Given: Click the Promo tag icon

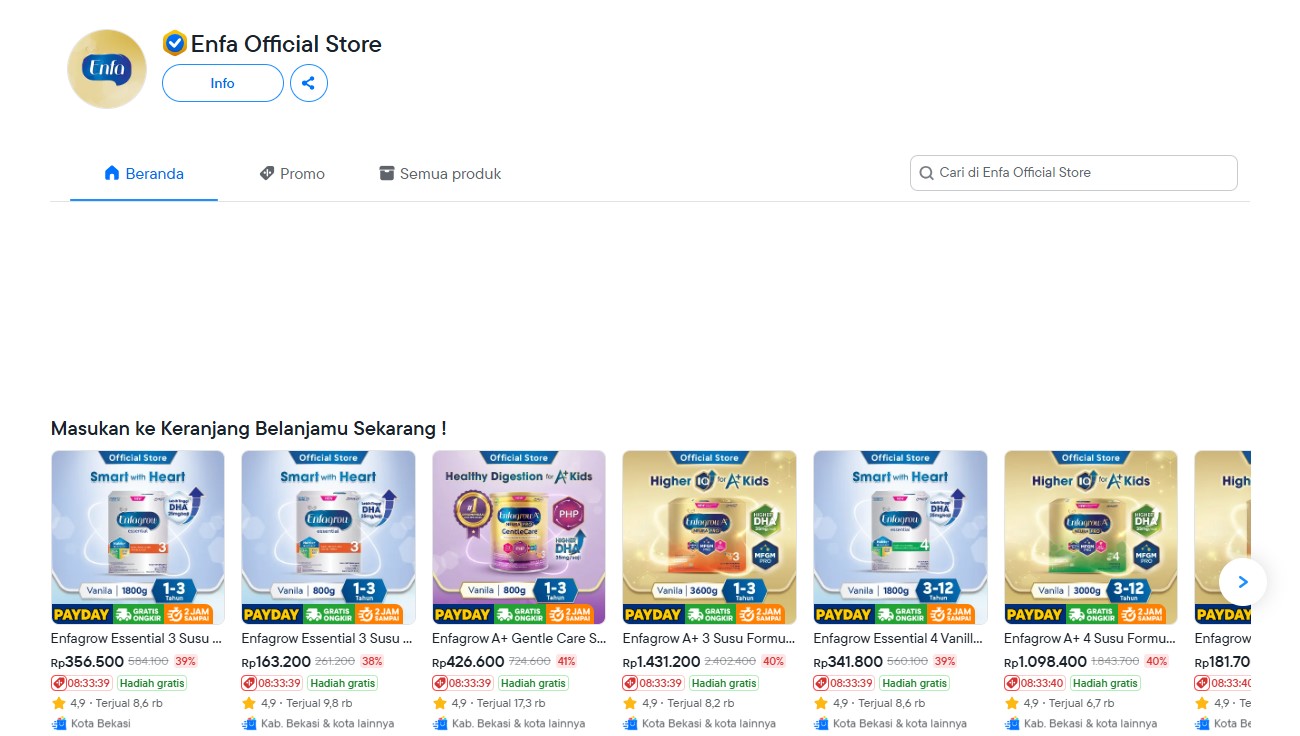Looking at the screenshot, I should pyautogui.click(x=267, y=173).
